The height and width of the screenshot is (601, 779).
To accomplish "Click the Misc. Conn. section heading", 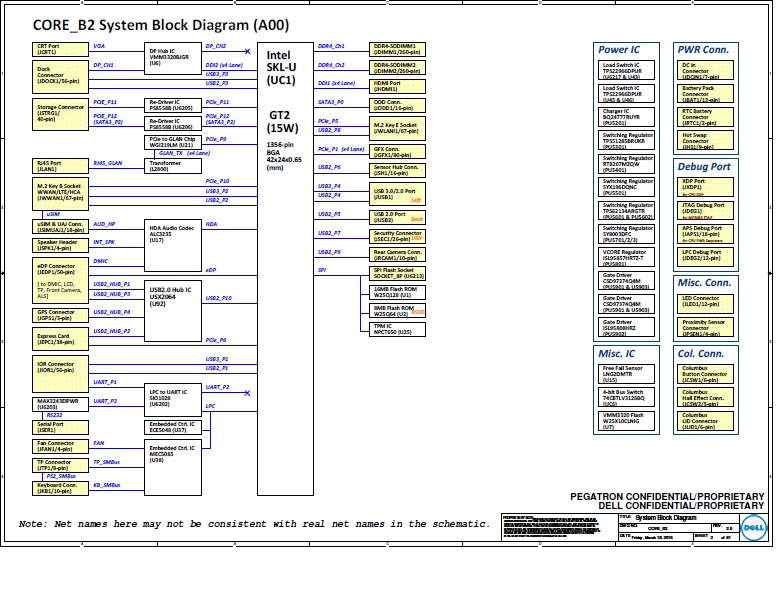I will pos(703,283).
